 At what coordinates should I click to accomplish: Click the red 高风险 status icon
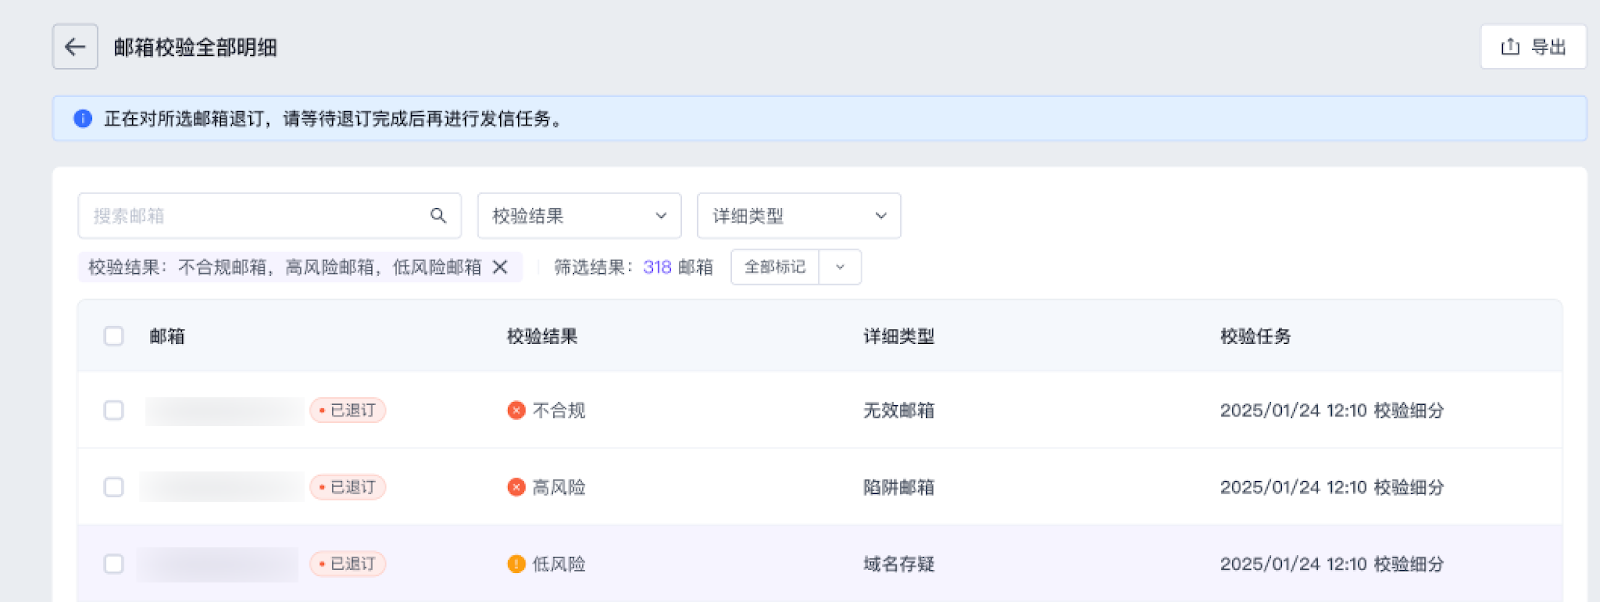click(x=516, y=487)
